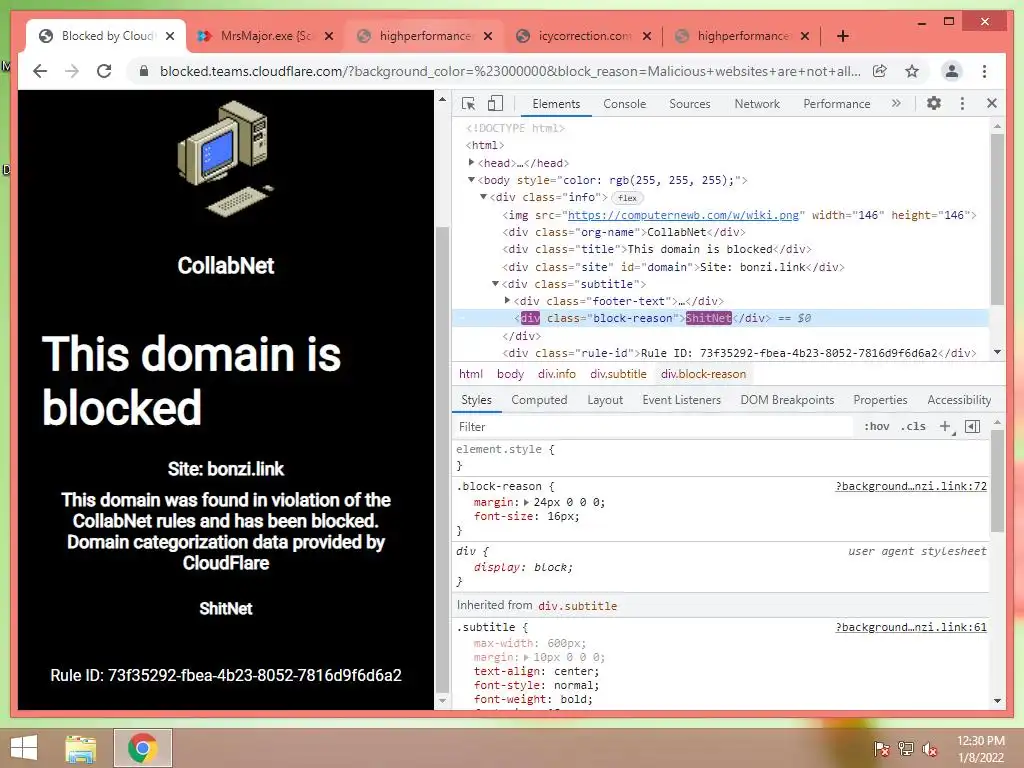
Task: Toggle the computed styles sidebar icon
Action: pos(972,426)
